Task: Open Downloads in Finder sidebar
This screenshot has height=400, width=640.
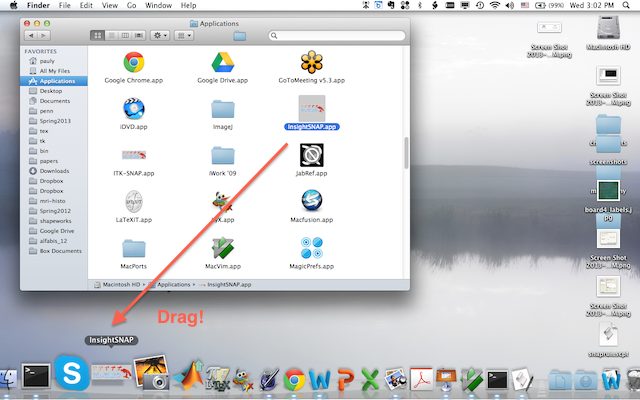Action: (x=54, y=171)
